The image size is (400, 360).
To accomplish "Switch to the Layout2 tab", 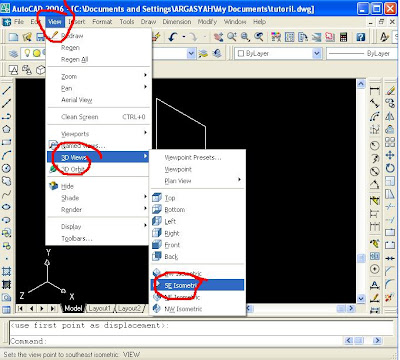I will 129,308.
